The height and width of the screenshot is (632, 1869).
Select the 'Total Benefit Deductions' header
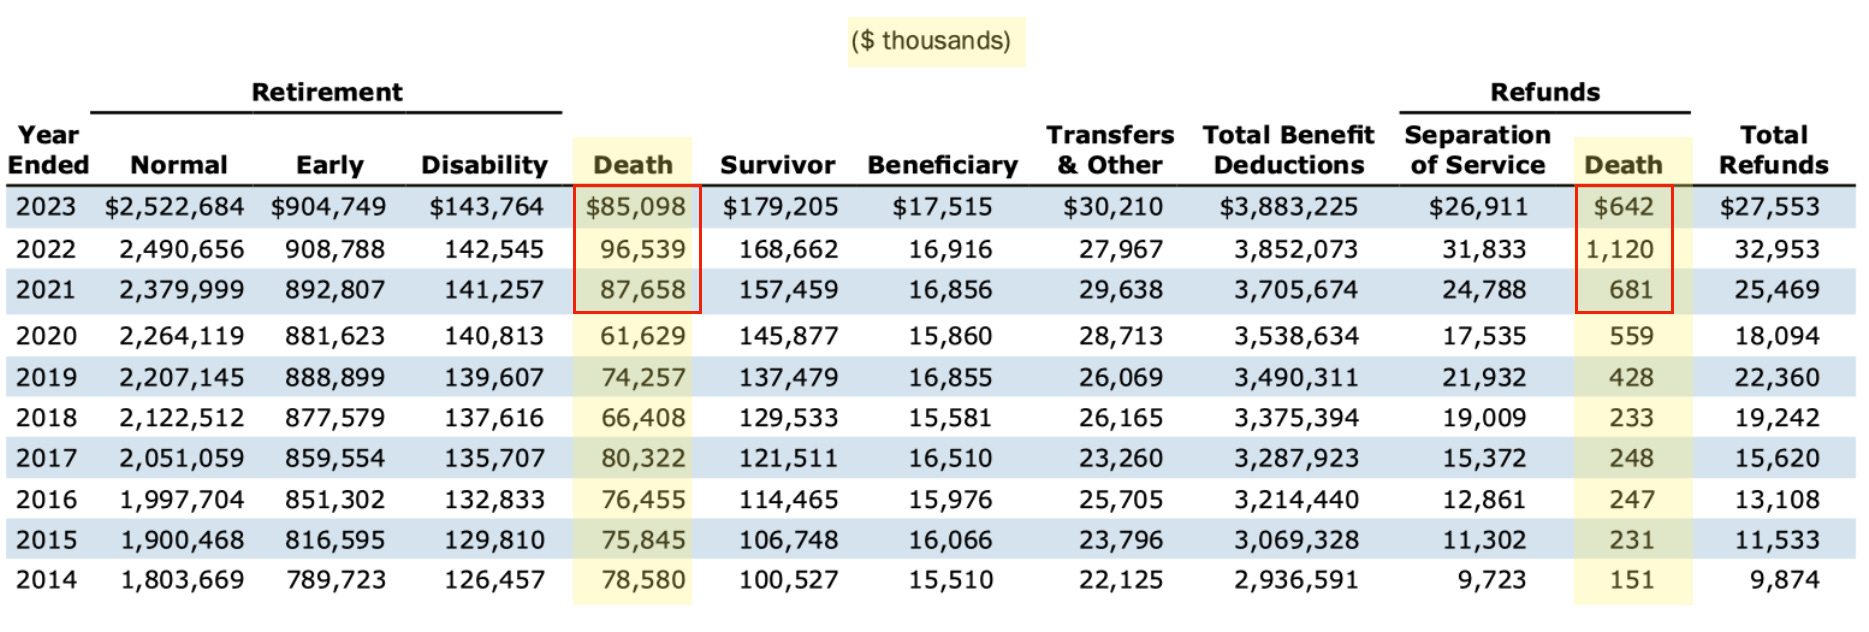[1288, 150]
